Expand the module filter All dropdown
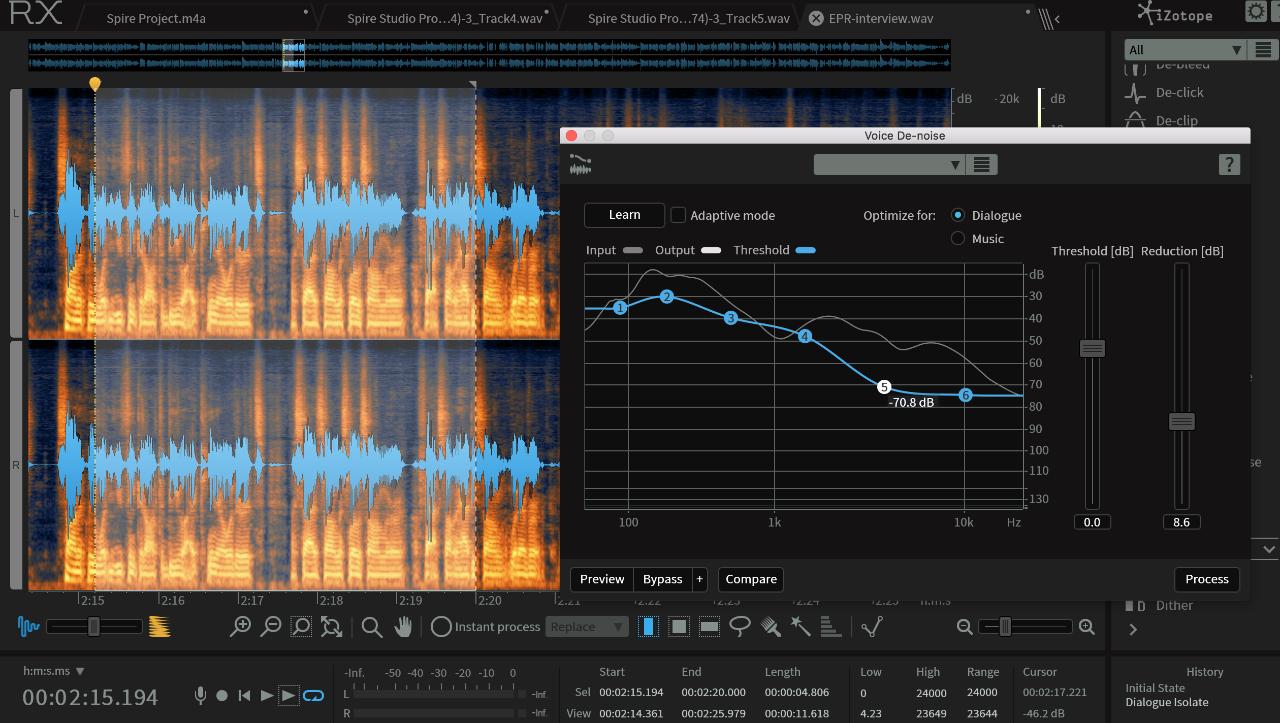The height and width of the screenshot is (723, 1280). pyautogui.click(x=1185, y=50)
